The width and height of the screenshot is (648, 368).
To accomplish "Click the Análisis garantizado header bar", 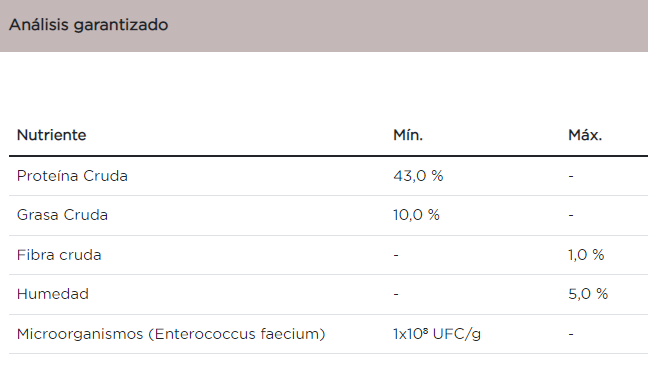I will pyautogui.click(x=324, y=26).
